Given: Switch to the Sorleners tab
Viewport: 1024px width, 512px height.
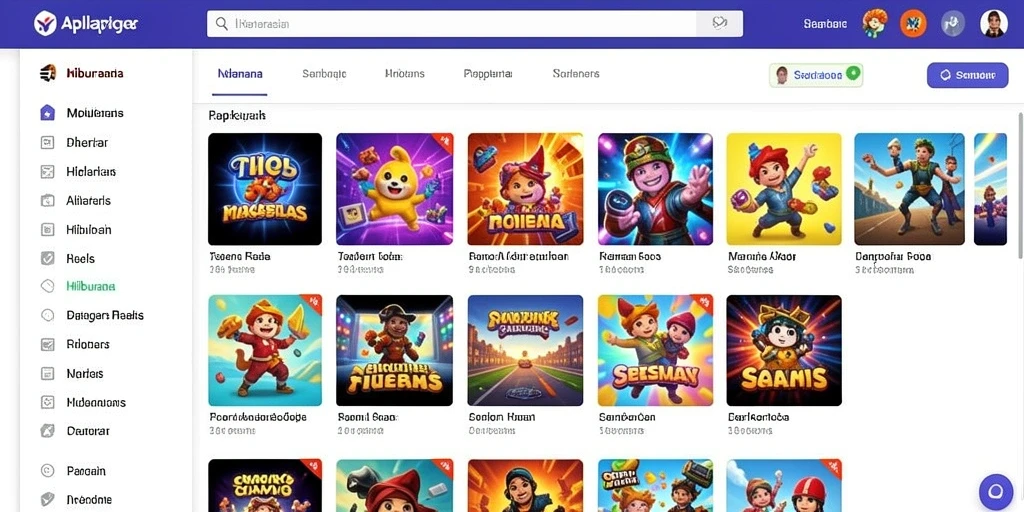Looking at the screenshot, I should (575, 74).
